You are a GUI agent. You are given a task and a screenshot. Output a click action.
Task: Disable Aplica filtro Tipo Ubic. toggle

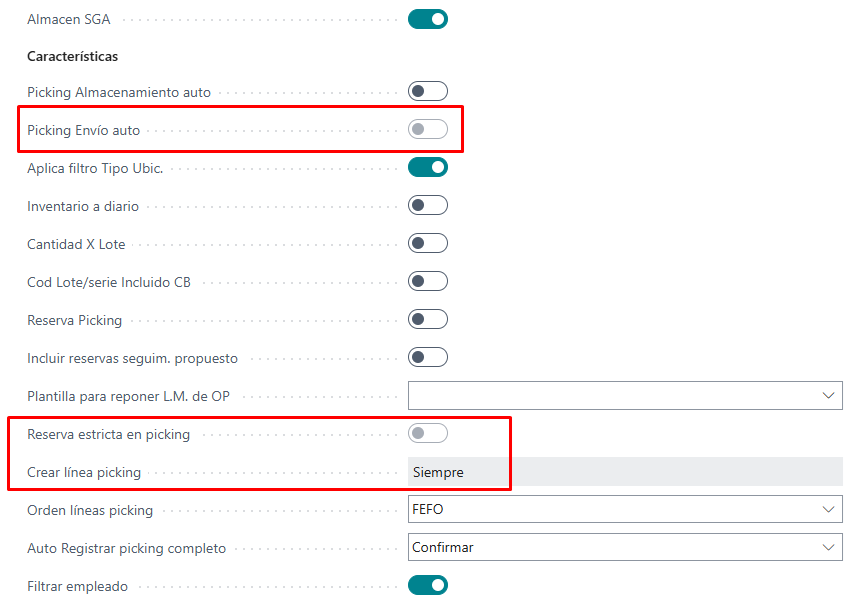click(x=427, y=168)
